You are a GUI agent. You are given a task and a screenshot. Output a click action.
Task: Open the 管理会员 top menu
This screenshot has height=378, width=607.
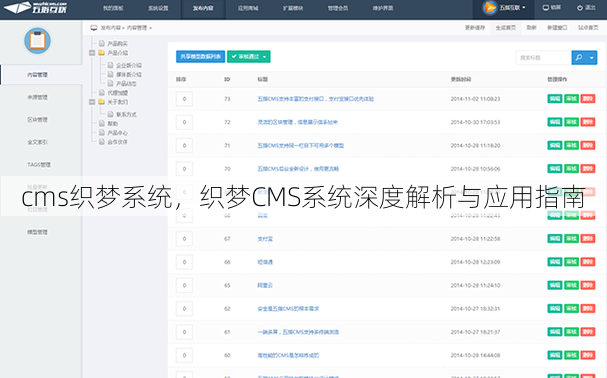[338, 8]
